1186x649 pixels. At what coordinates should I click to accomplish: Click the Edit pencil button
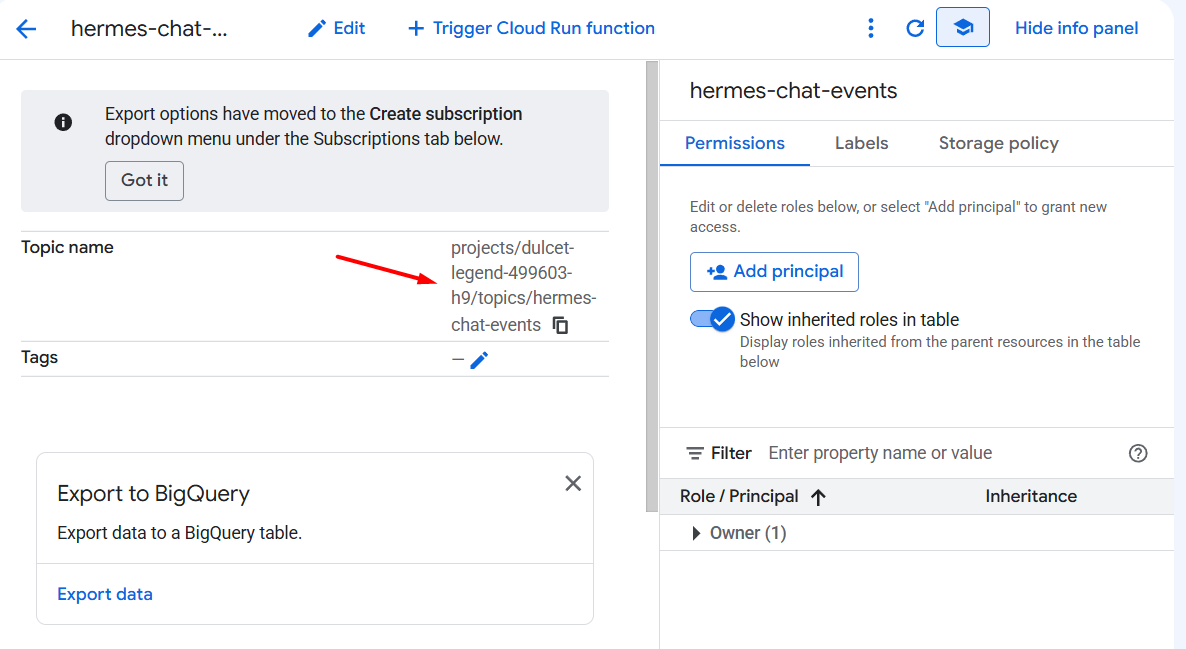337,29
